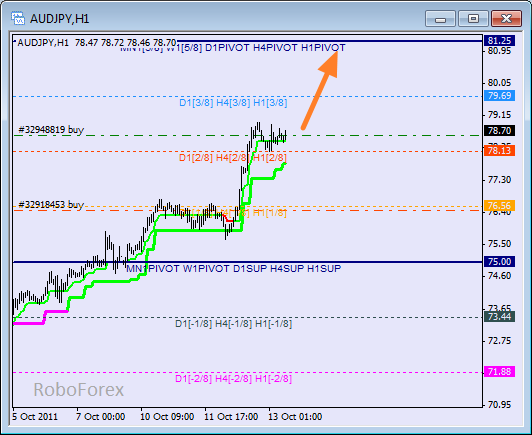
Task: Select the D1[-2/8] H4[-2/8] H1[-2/8] label
Action: click(x=233, y=379)
